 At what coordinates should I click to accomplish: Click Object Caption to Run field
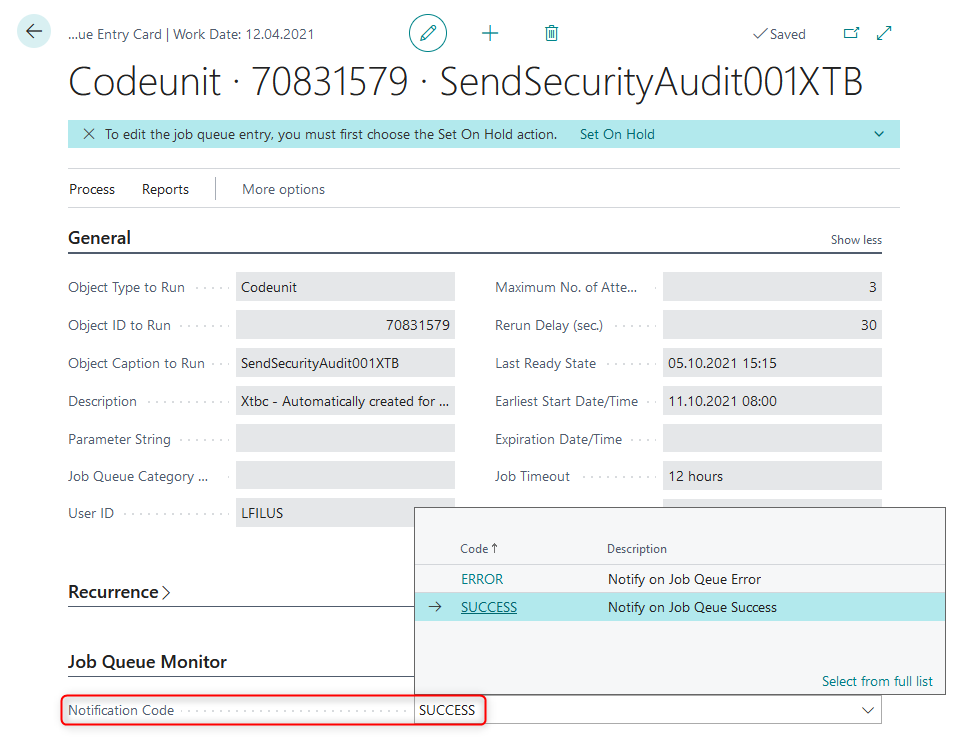coord(345,363)
